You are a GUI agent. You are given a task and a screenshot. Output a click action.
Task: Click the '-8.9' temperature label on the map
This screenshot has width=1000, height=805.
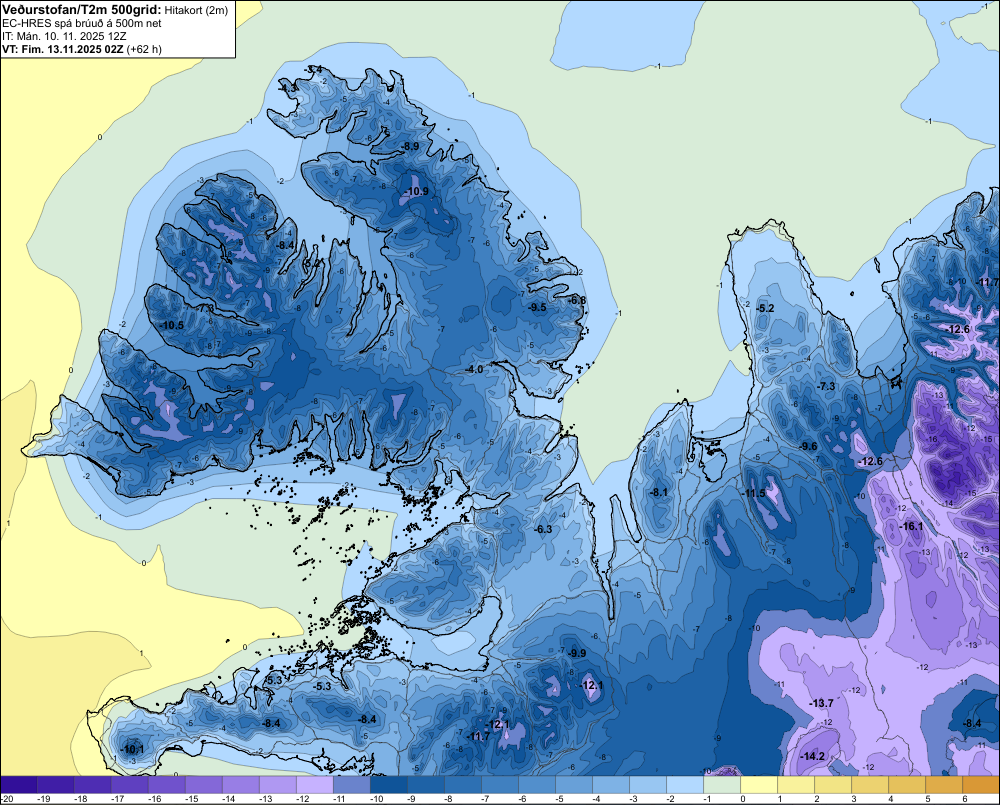(409, 146)
